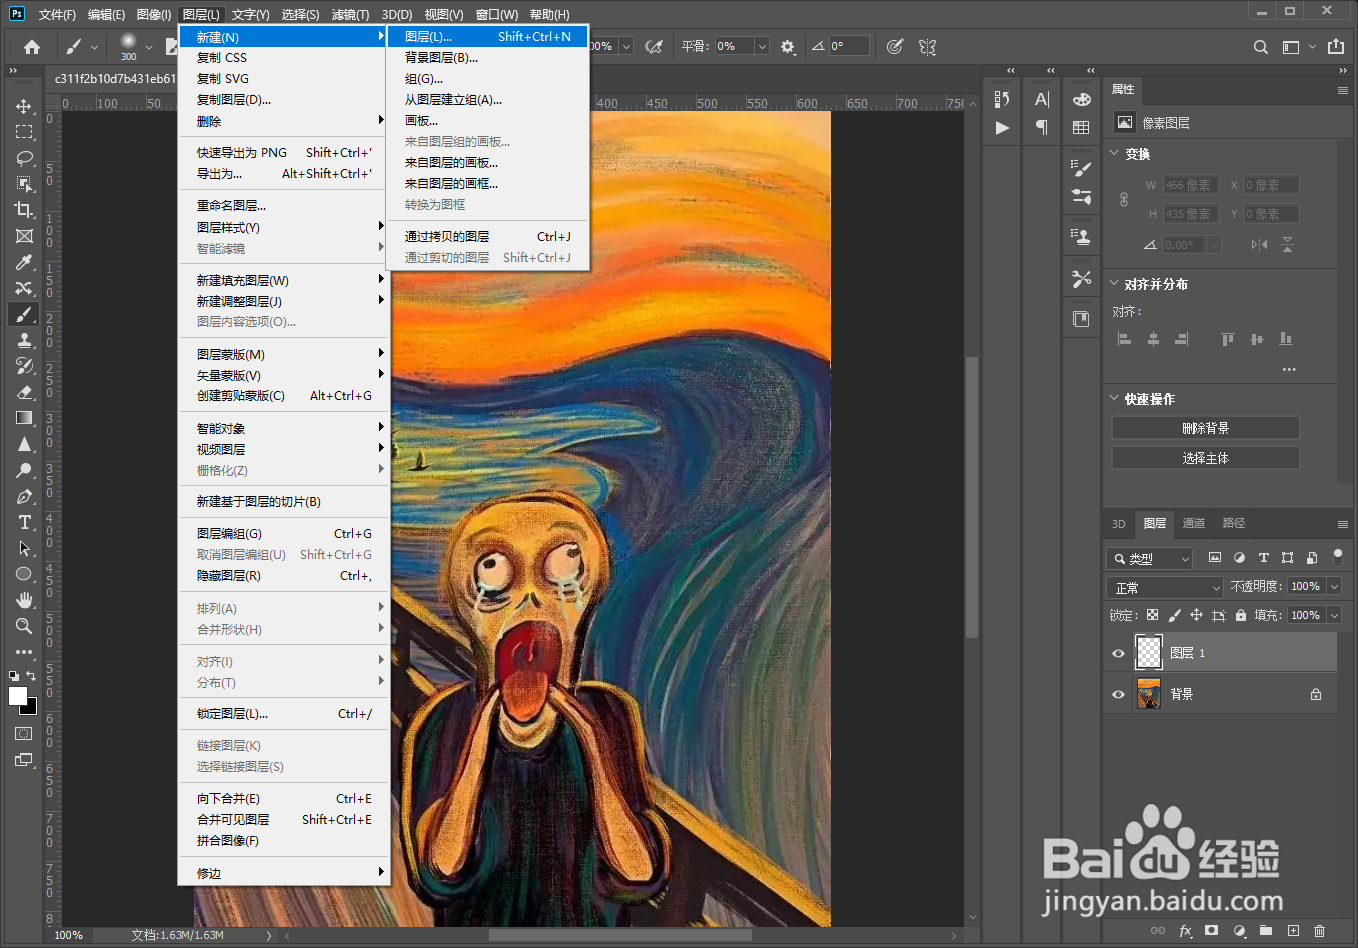
Task: Select the Ellipse shape tool
Action: [x=24, y=574]
